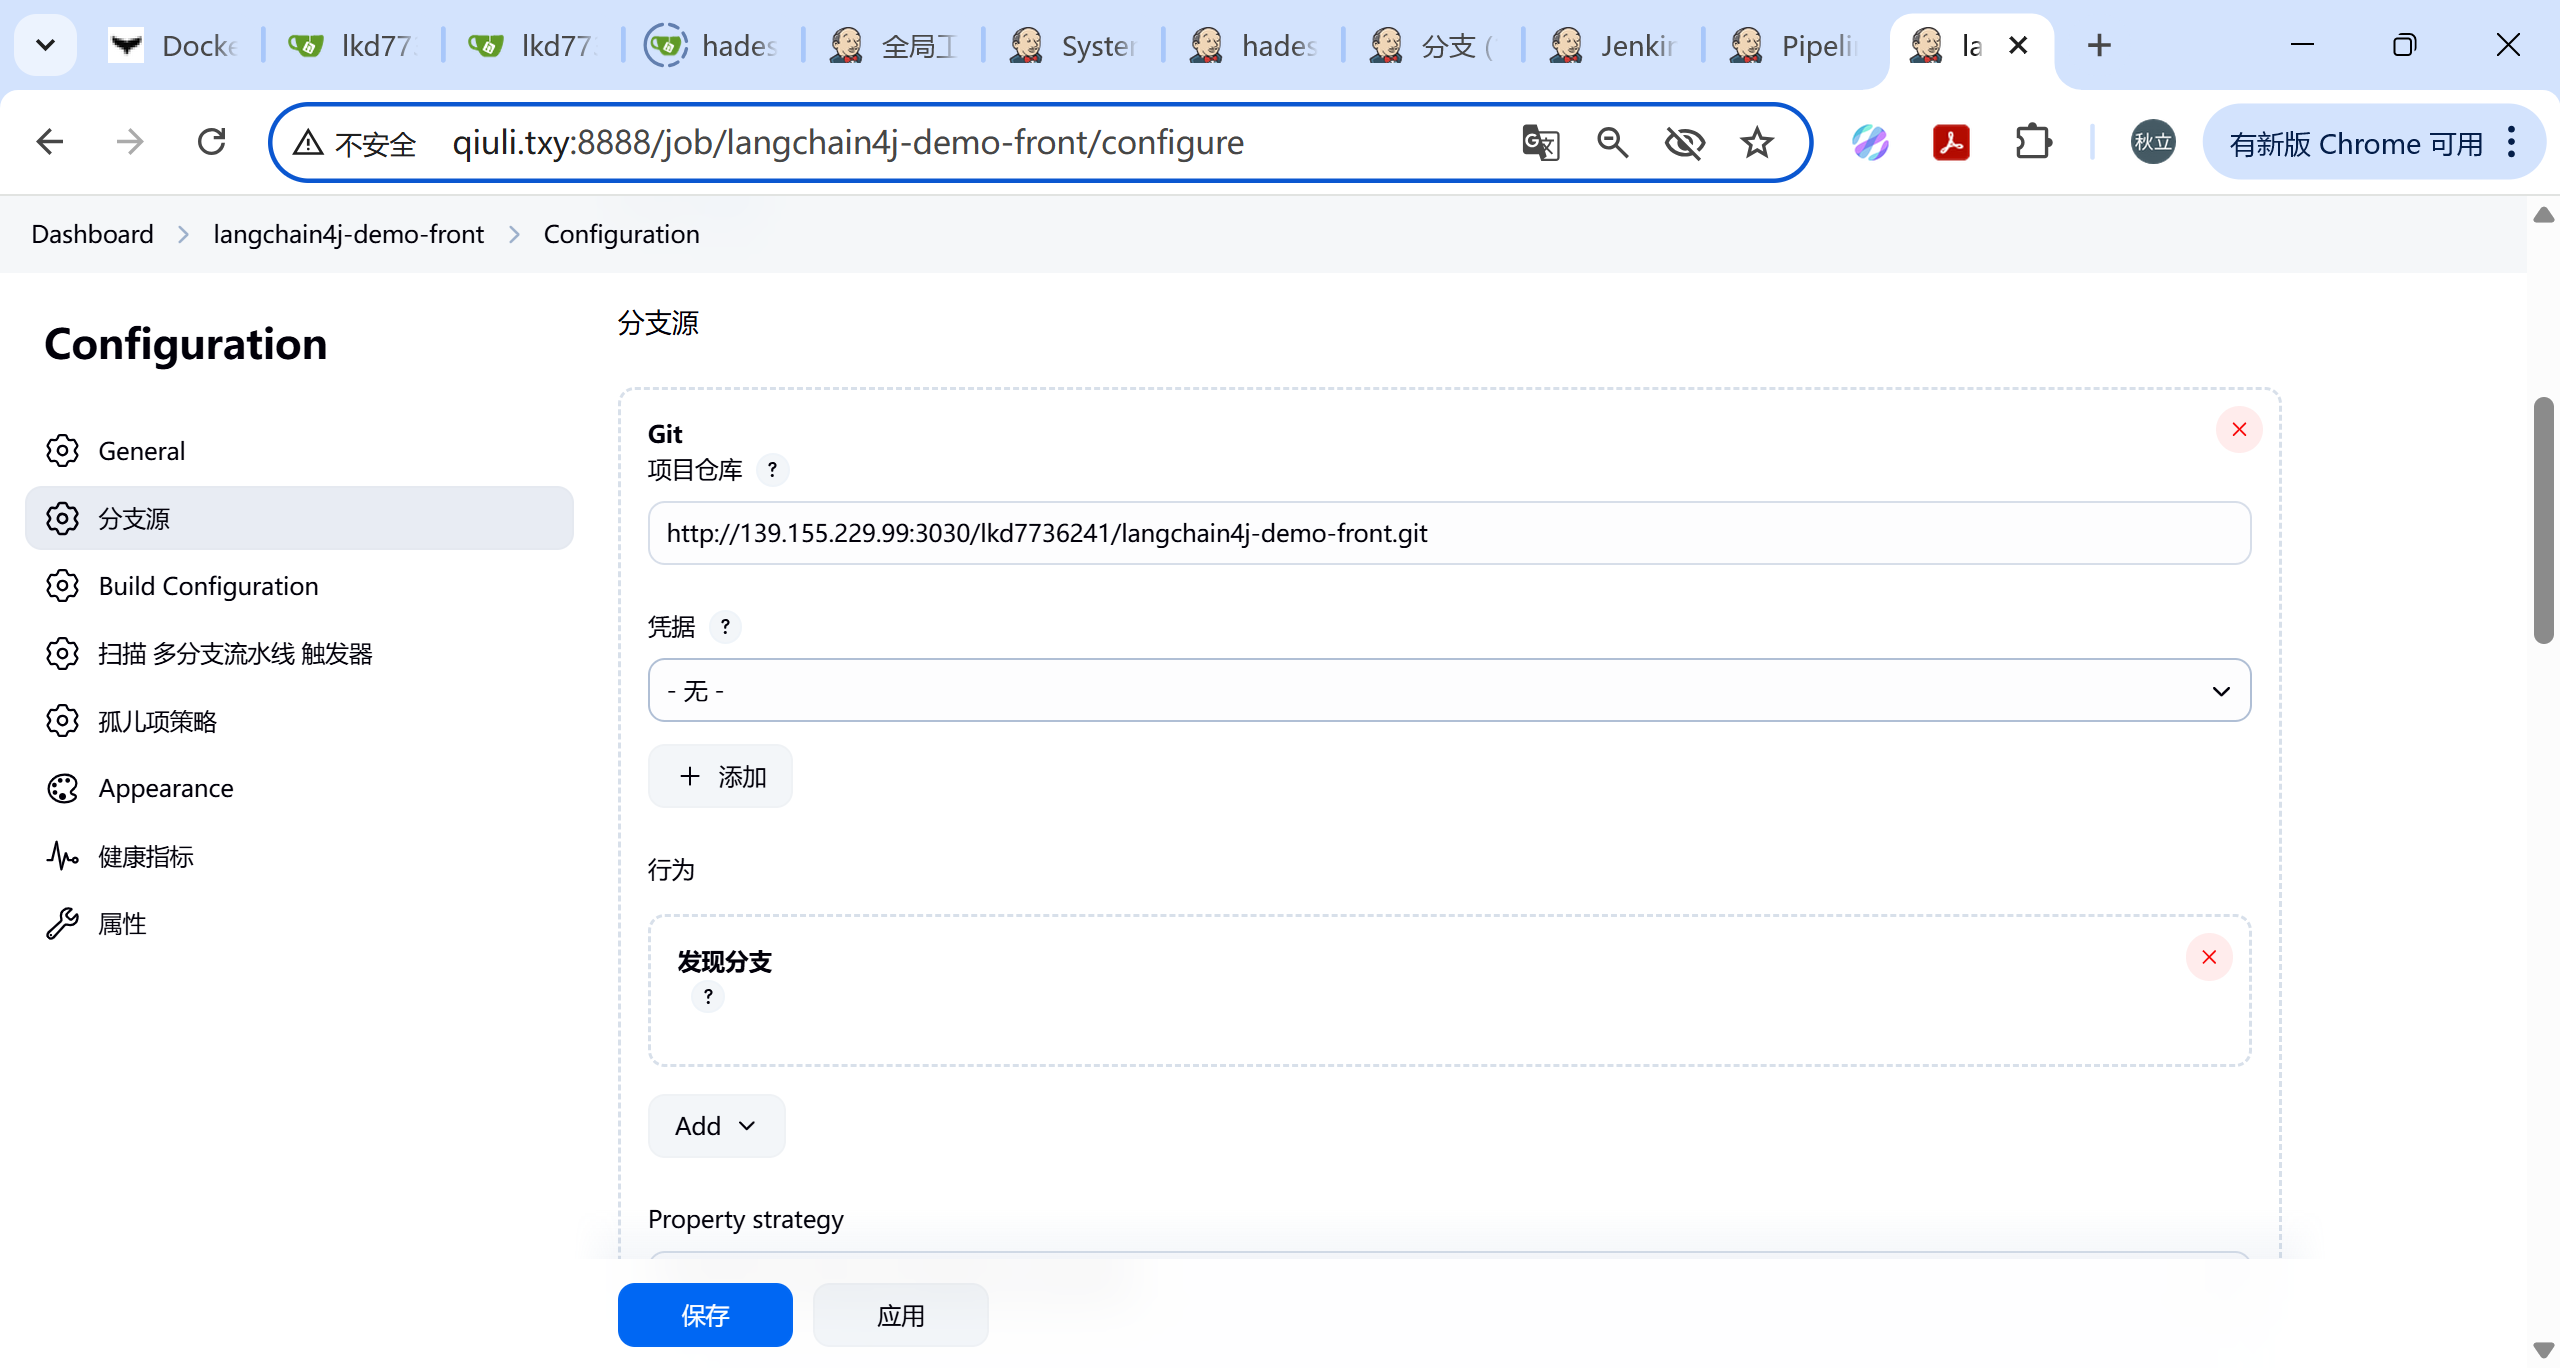Click the Adobe Acrobat extension icon
The width and height of the screenshot is (2560, 1368).
click(1951, 143)
